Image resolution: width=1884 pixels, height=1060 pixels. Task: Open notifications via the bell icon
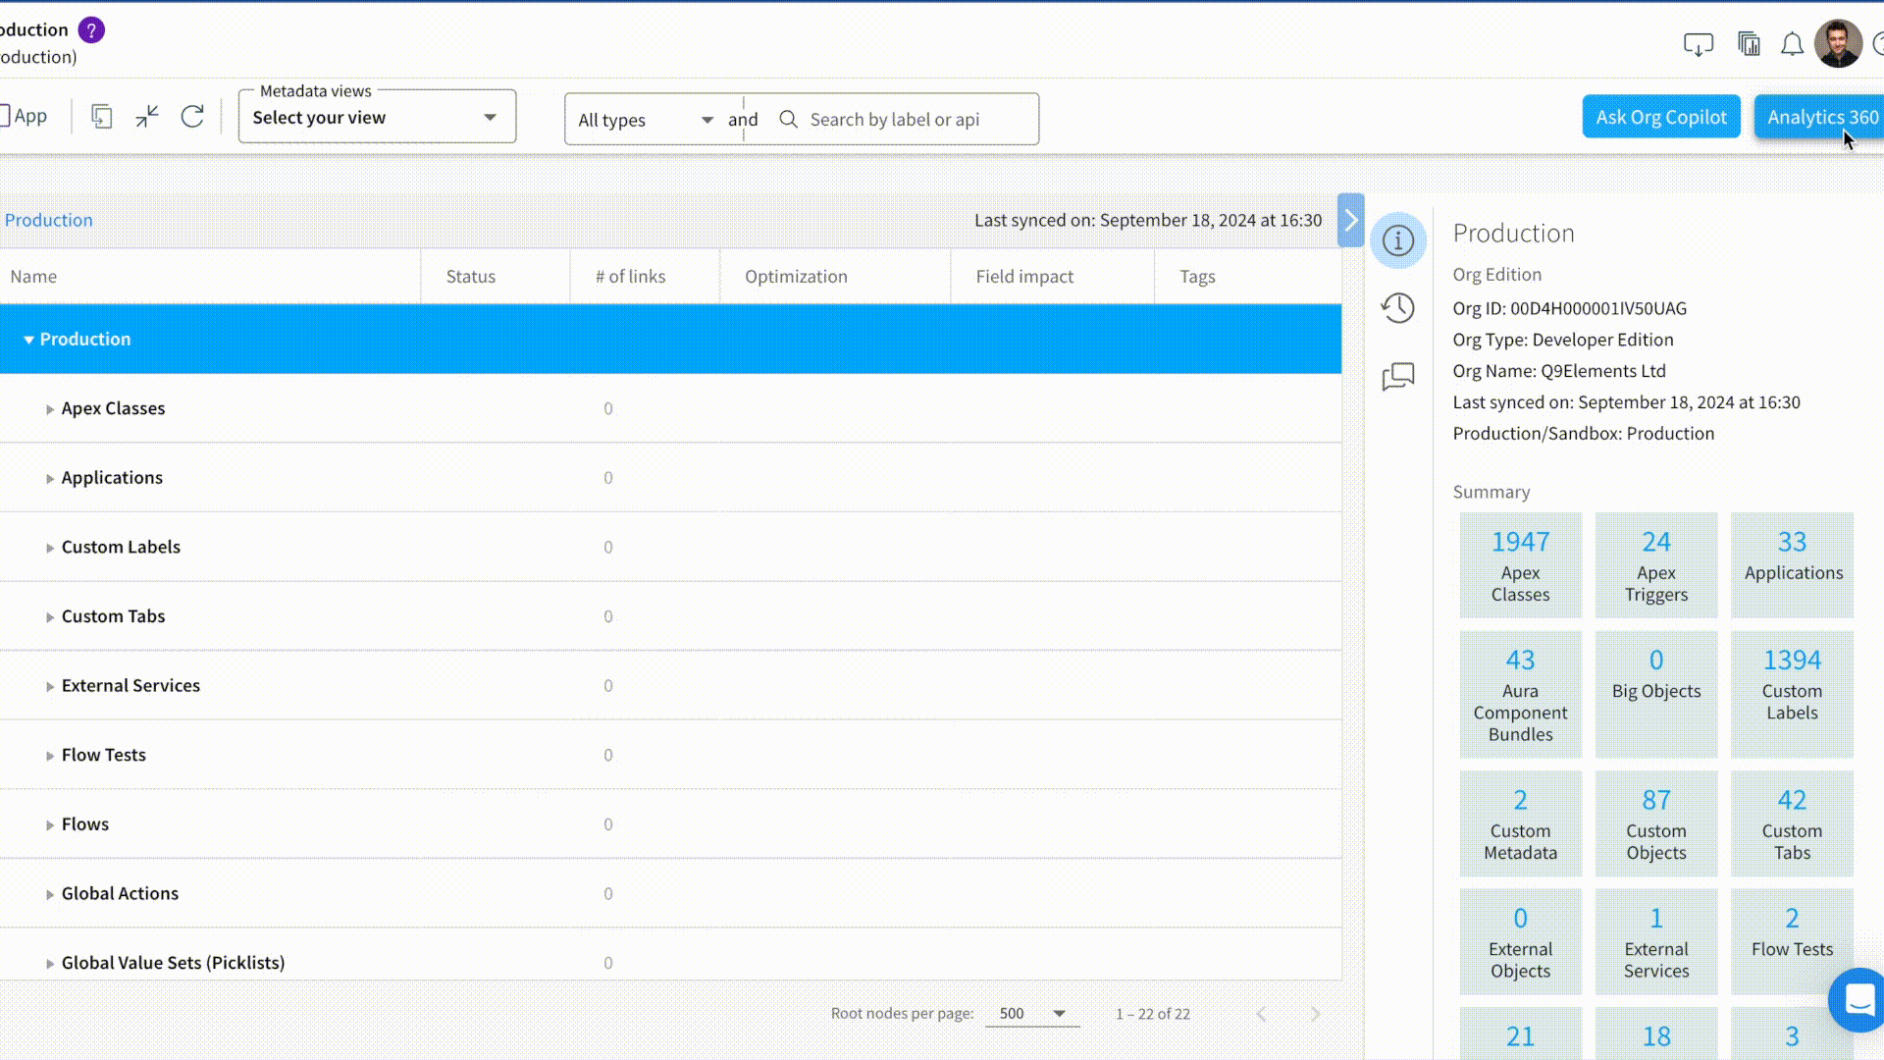coord(1791,44)
